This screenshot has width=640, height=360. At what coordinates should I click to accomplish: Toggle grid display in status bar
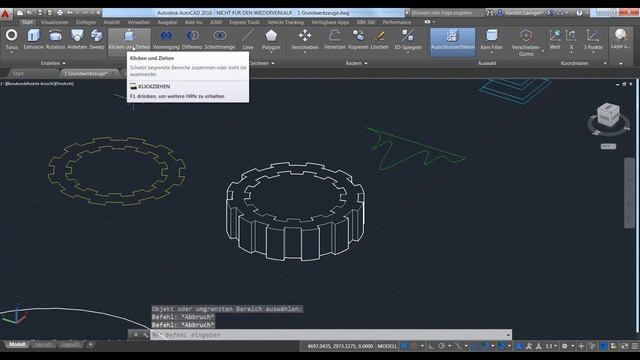tap(404, 346)
